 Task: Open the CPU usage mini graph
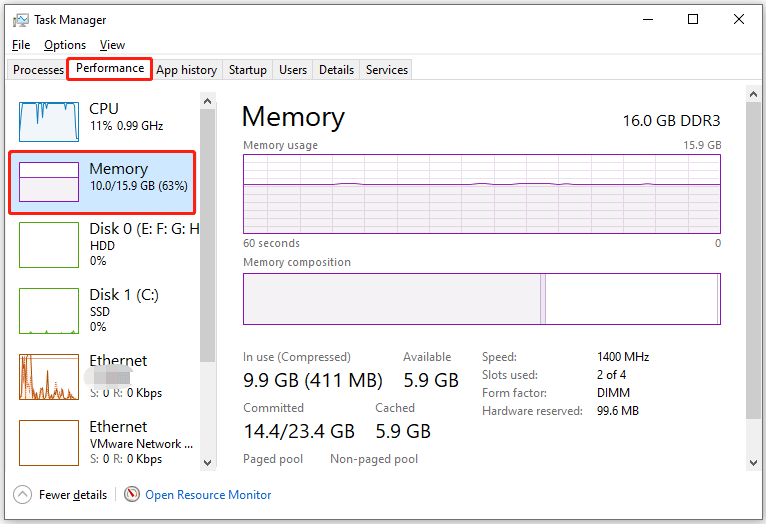(x=49, y=122)
